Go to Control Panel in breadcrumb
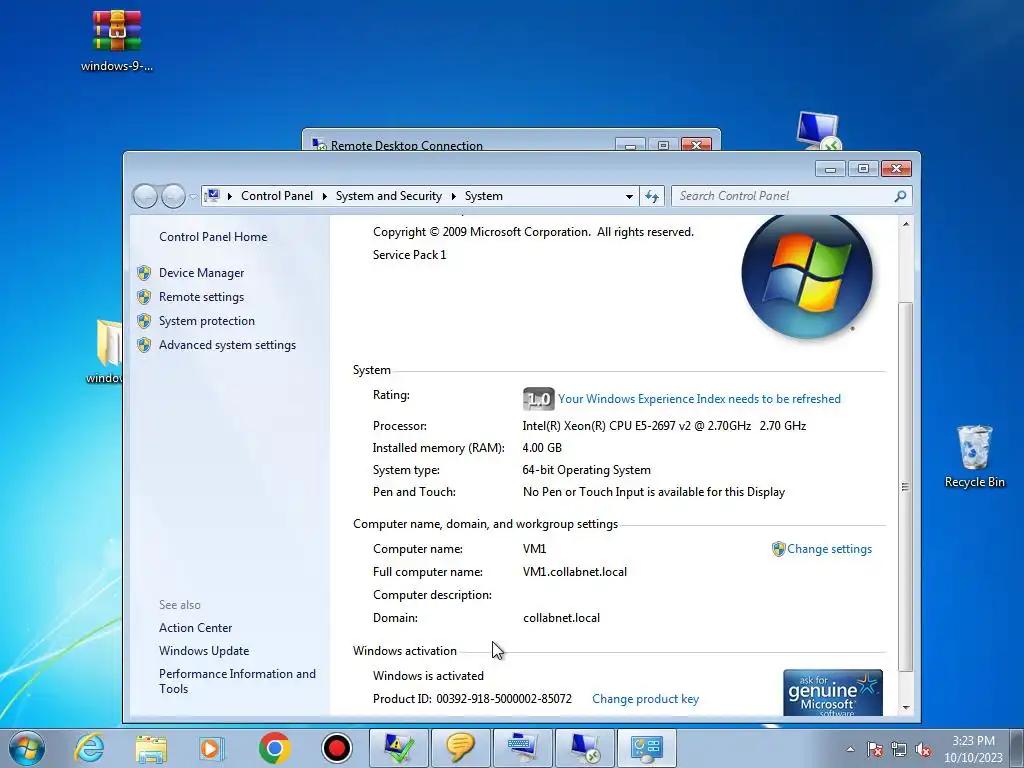This screenshot has width=1024, height=768. click(x=277, y=196)
